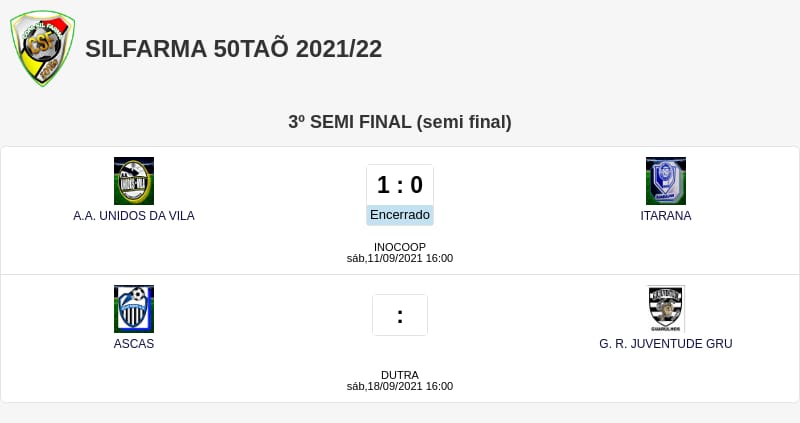The height and width of the screenshot is (423, 800).
Task: Click the INOCOOP venue label
Action: [x=400, y=247]
